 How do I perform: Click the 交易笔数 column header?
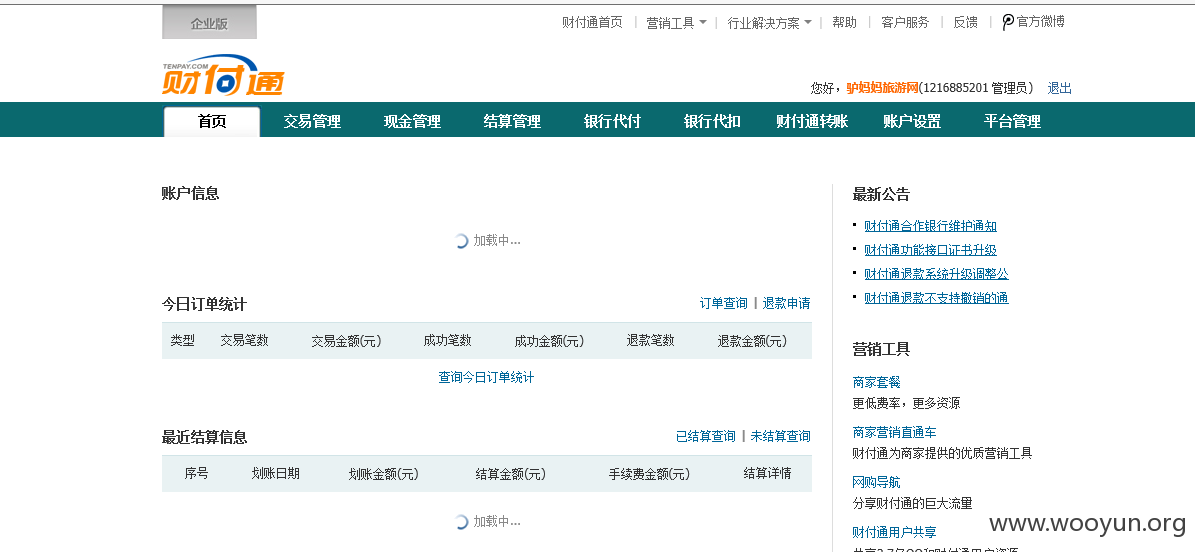click(245, 341)
